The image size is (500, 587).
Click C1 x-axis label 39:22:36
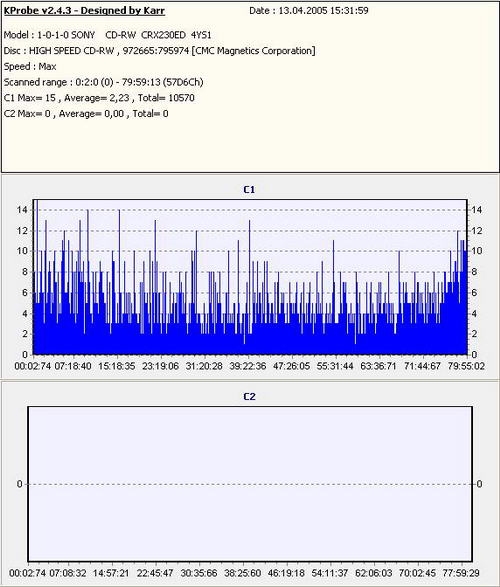point(248,366)
